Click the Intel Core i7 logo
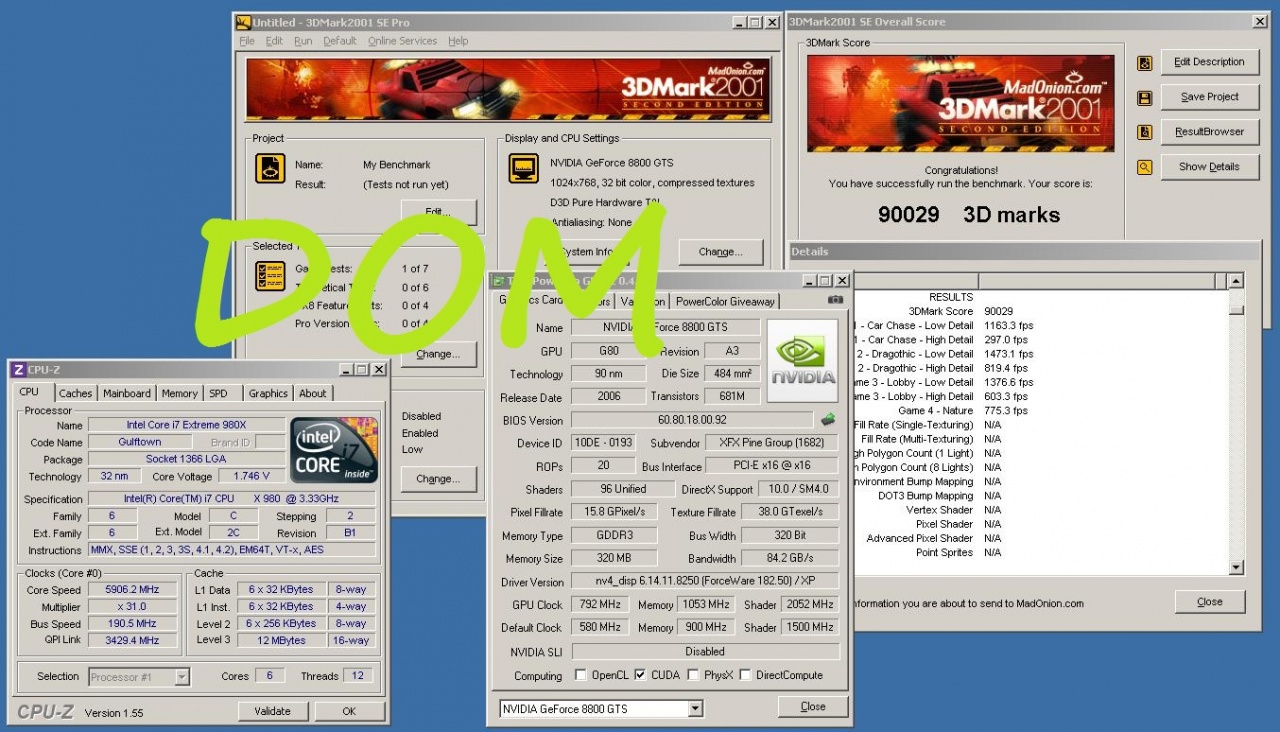This screenshot has height=732, width=1280. 334,449
